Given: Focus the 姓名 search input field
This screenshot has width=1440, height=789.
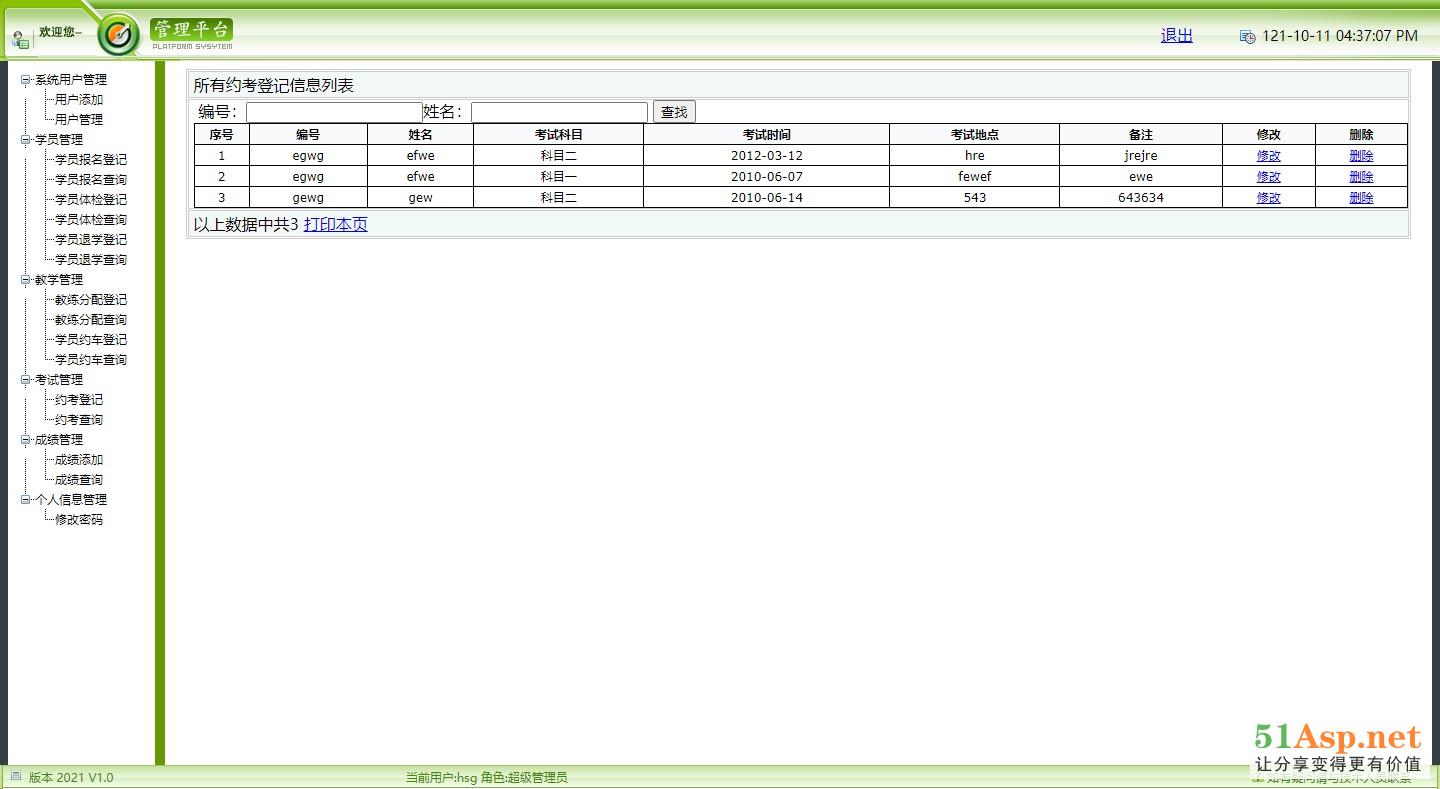Looking at the screenshot, I should pyautogui.click(x=559, y=112).
